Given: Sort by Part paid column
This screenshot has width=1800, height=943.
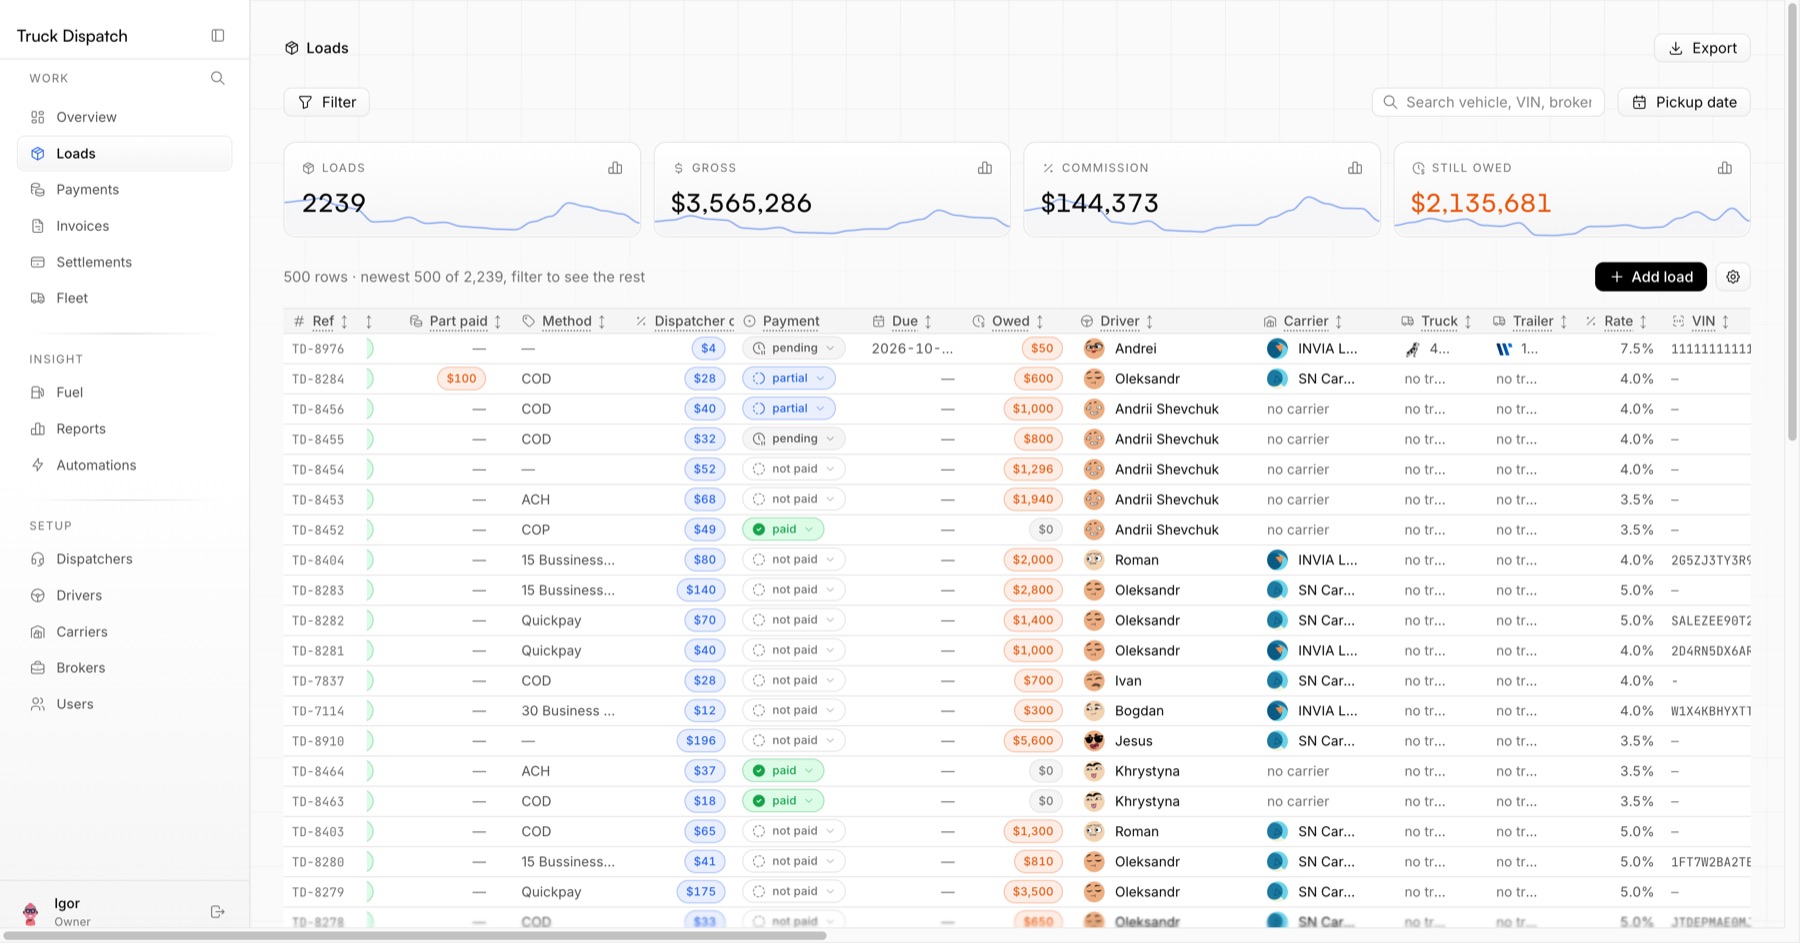Looking at the screenshot, I should 497,321.
